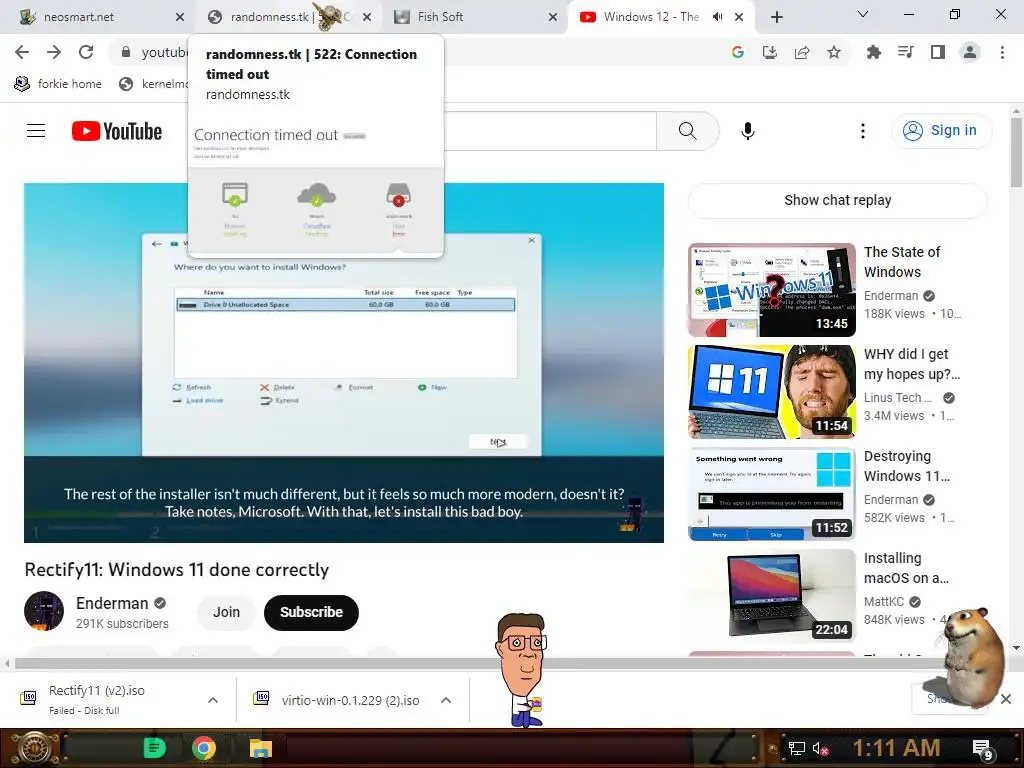
Task: Open the forkie home bookmark
Action: tap(57, 84)
